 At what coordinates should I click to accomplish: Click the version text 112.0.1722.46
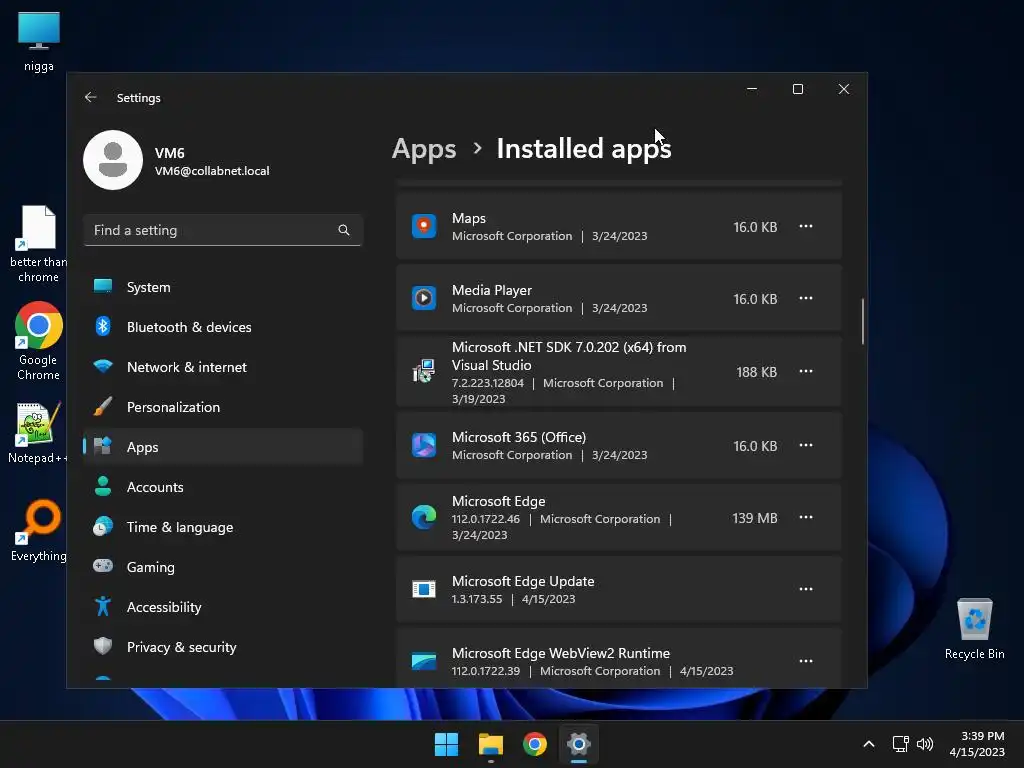tap(486, 519)
